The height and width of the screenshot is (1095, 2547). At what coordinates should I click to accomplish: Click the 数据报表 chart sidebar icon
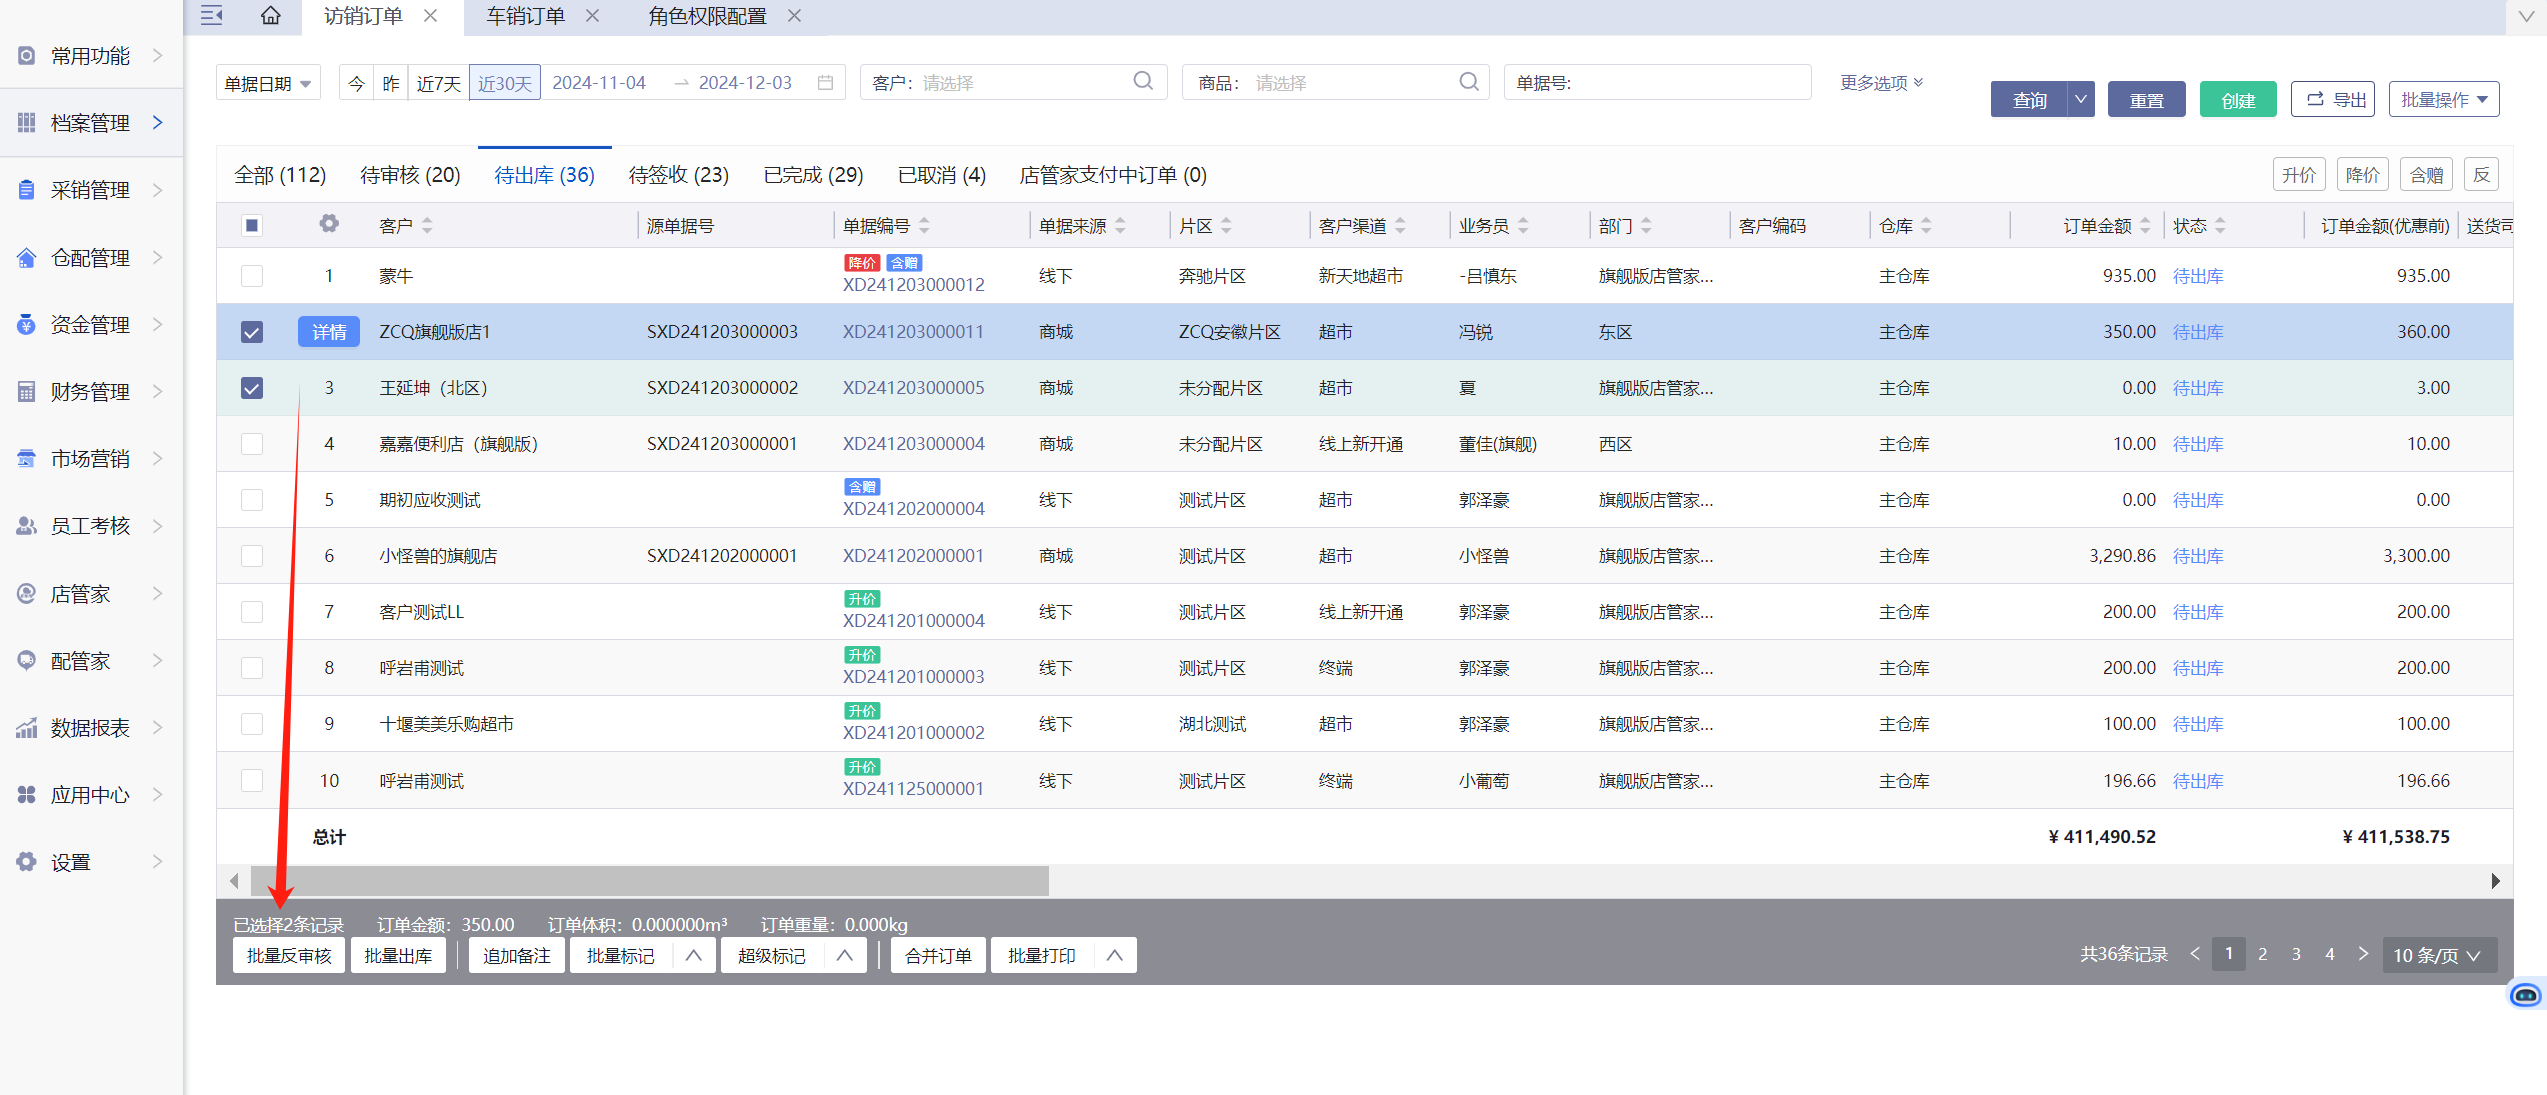[x=27, y=728]
